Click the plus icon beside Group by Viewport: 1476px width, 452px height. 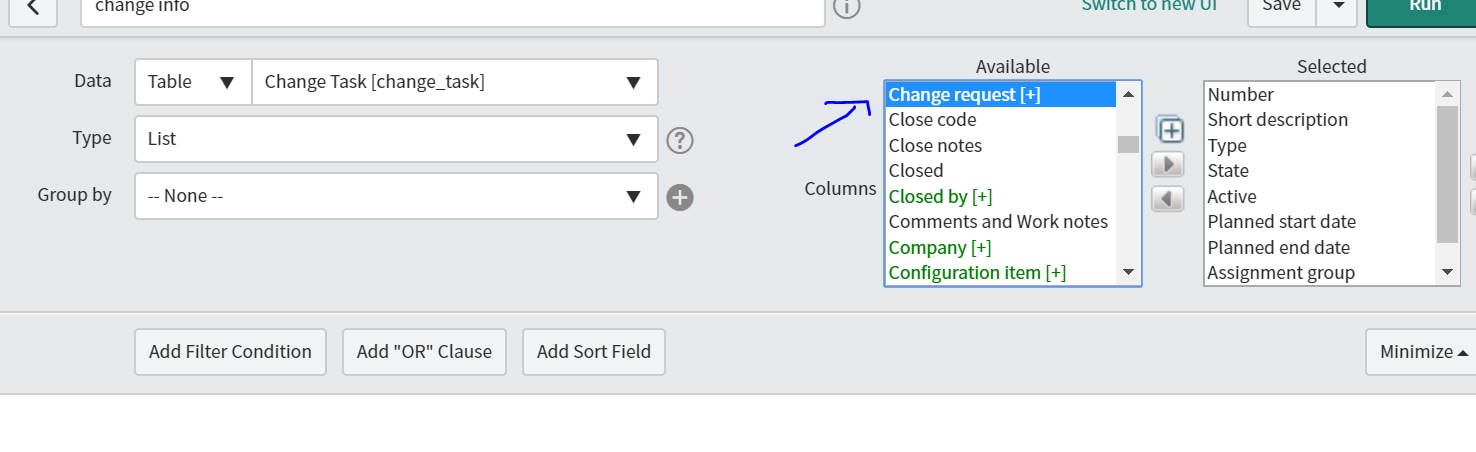click(680, 197)
